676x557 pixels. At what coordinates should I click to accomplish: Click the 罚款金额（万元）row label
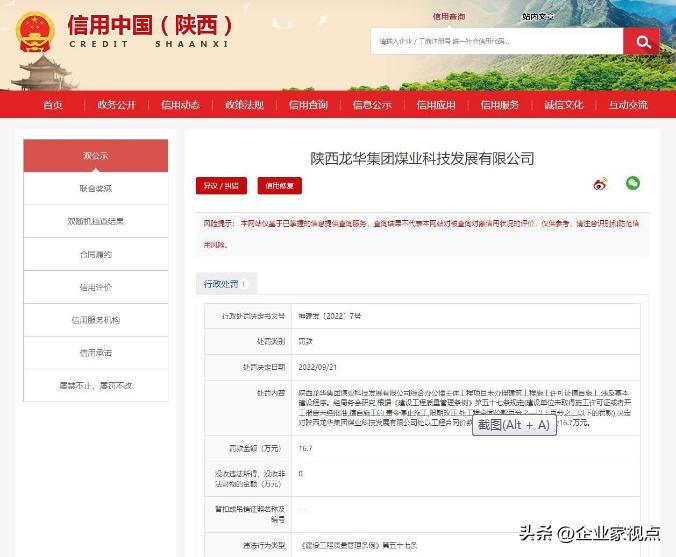pyautogui.click(x=255, y=448)
